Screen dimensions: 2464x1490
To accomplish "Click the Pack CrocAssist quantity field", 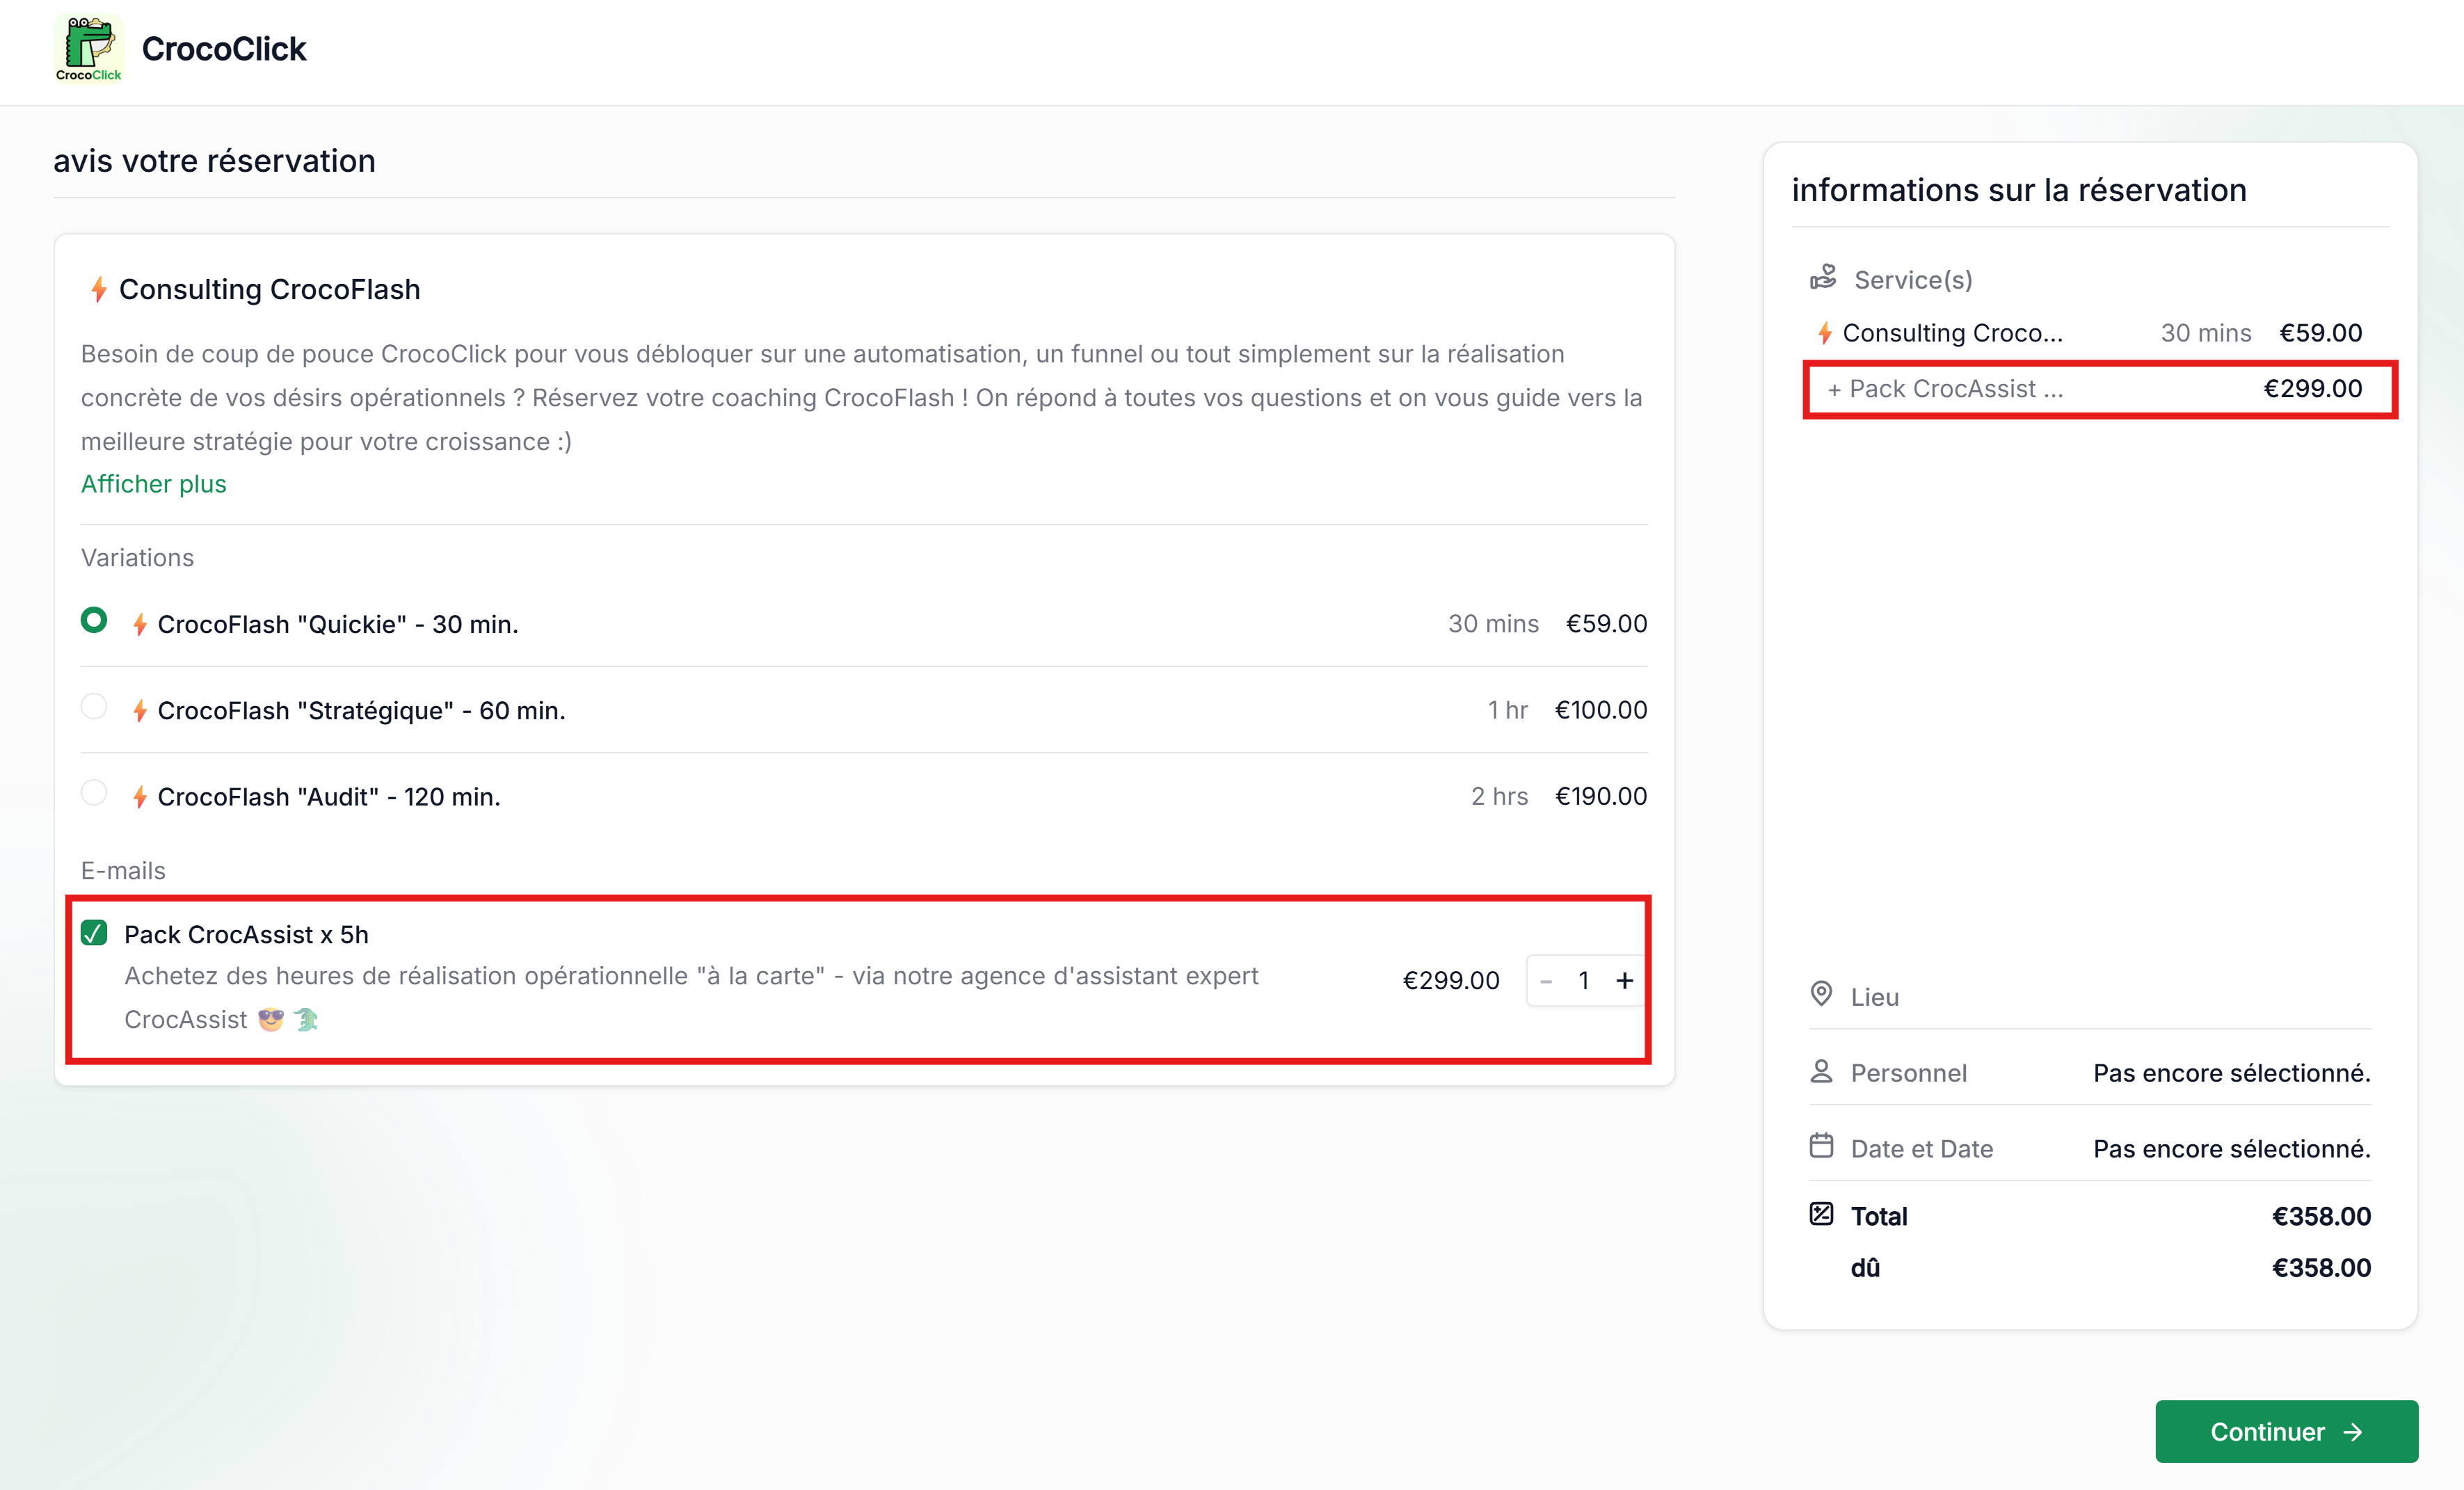I will [1584, 981].
